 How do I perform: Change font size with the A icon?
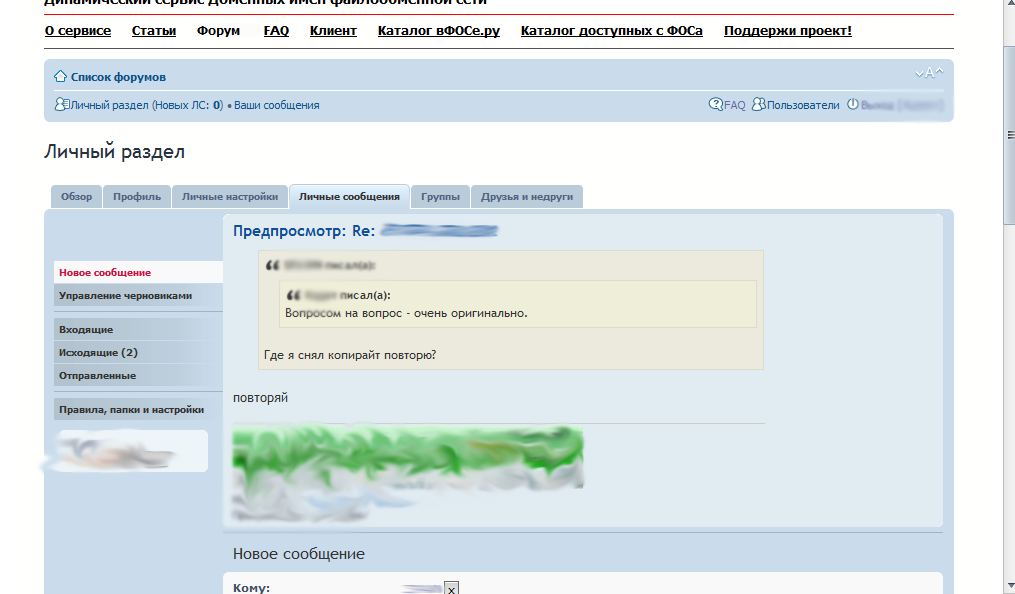pos(929,73)
